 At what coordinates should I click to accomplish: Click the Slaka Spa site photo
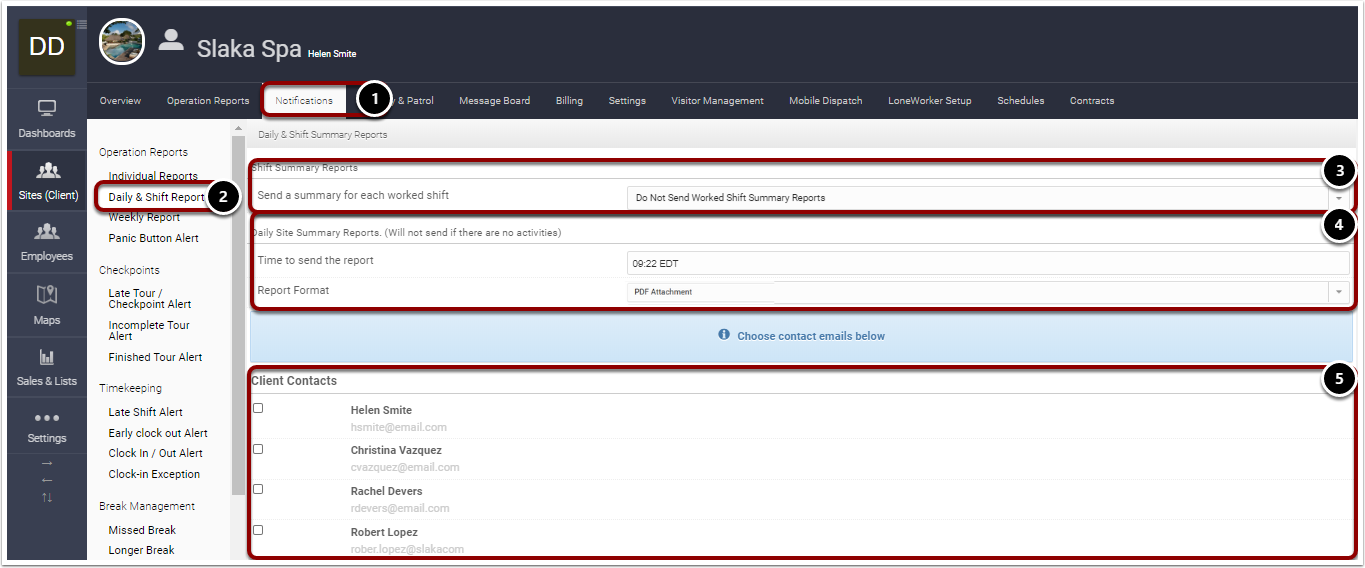[122, 42]
